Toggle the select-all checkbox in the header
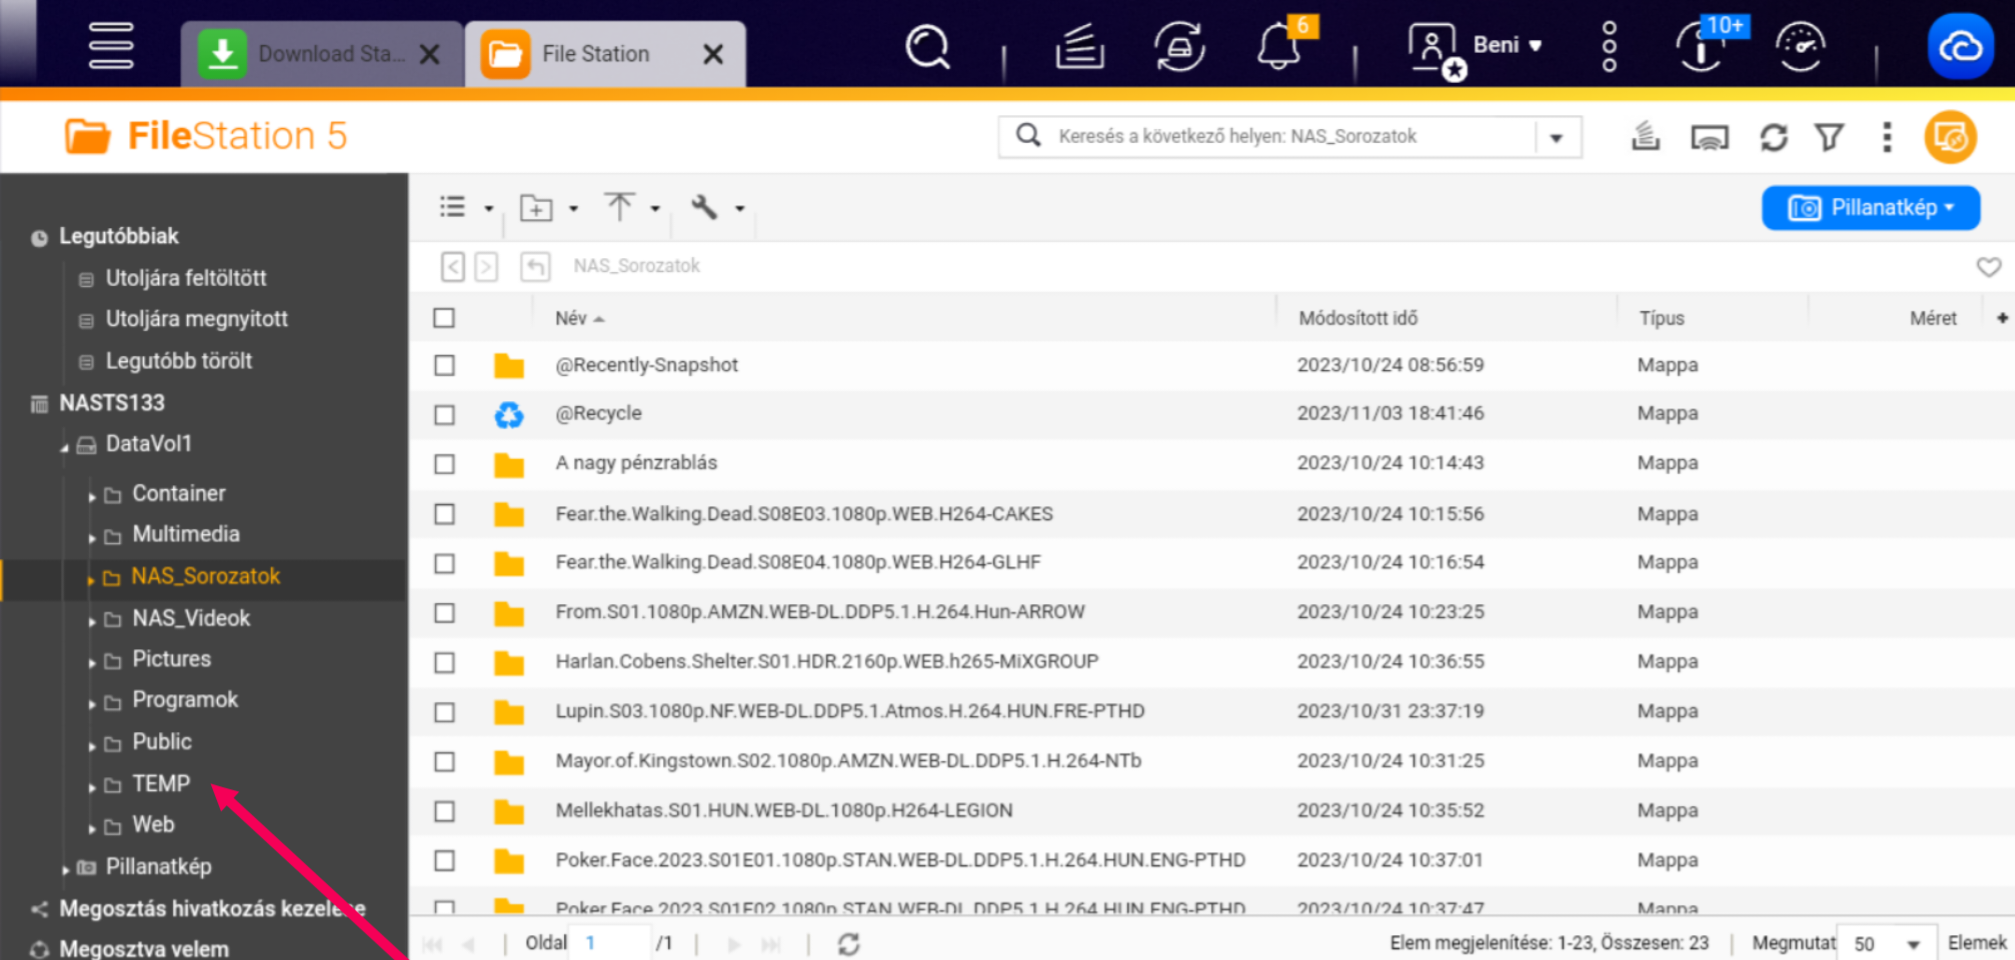Viewport: 2015px width, 960px height. [x=444, y=318]
